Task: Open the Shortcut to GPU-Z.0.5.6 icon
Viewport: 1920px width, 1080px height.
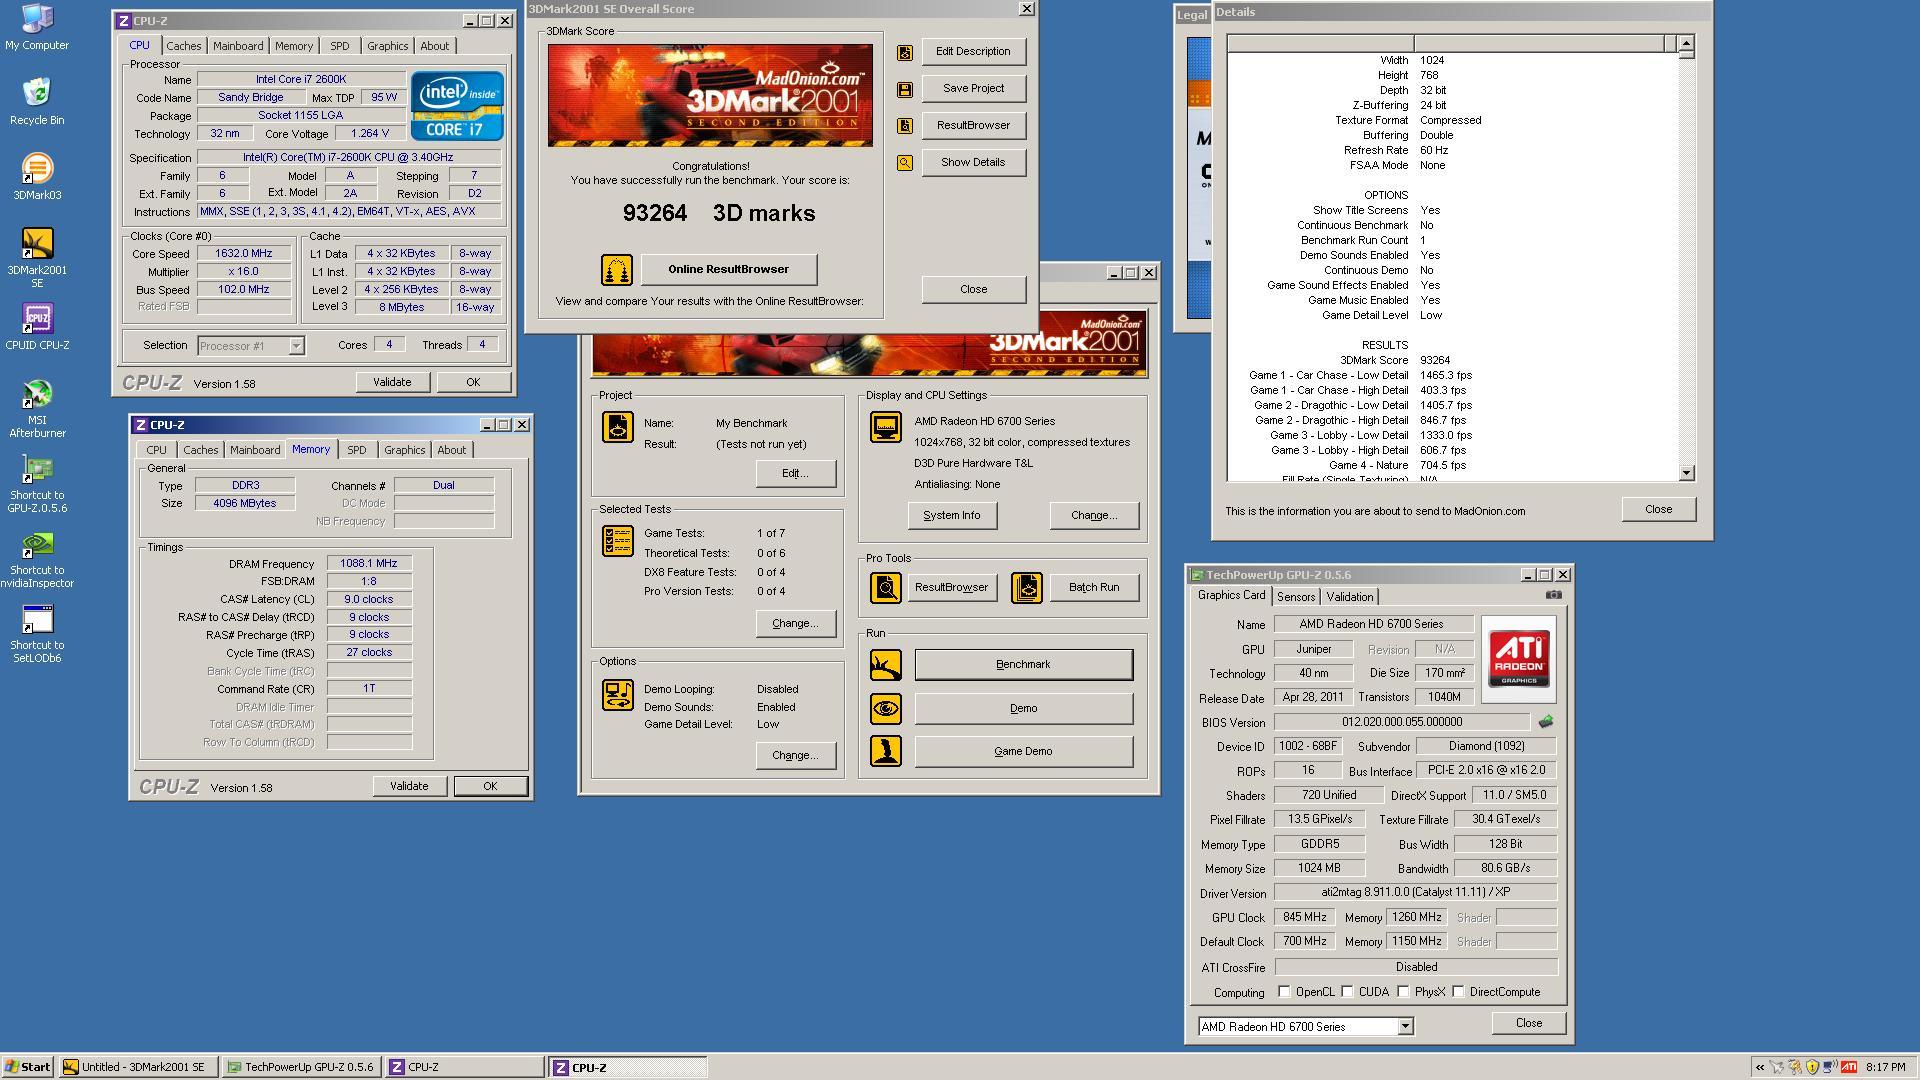Action: [37, 483]
